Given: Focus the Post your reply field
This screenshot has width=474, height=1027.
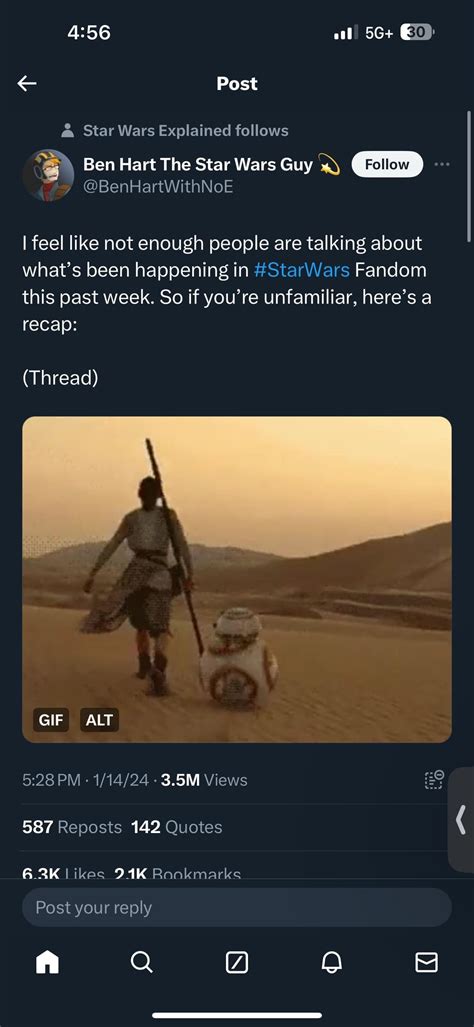Looking at the screenshot, I should [237, 908].
